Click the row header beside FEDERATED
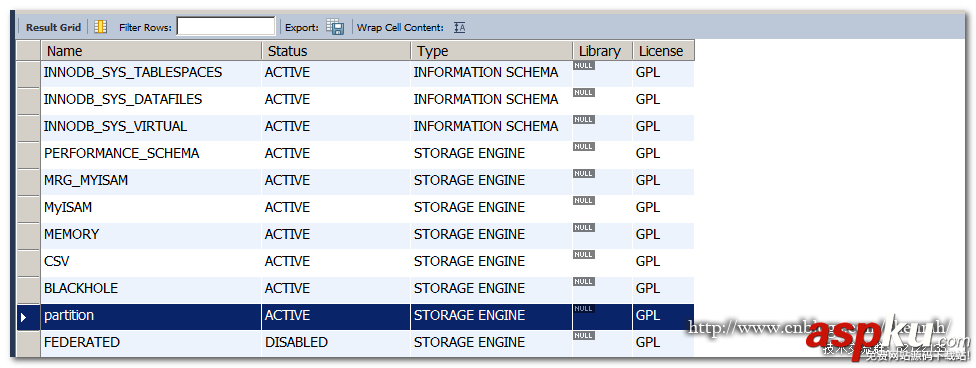 pos(28,344)
